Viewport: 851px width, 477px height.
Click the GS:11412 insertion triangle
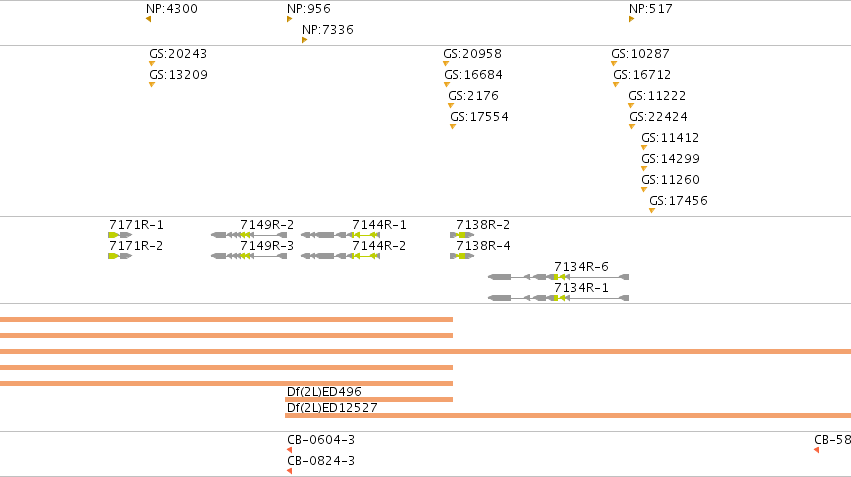click(644, 148)
